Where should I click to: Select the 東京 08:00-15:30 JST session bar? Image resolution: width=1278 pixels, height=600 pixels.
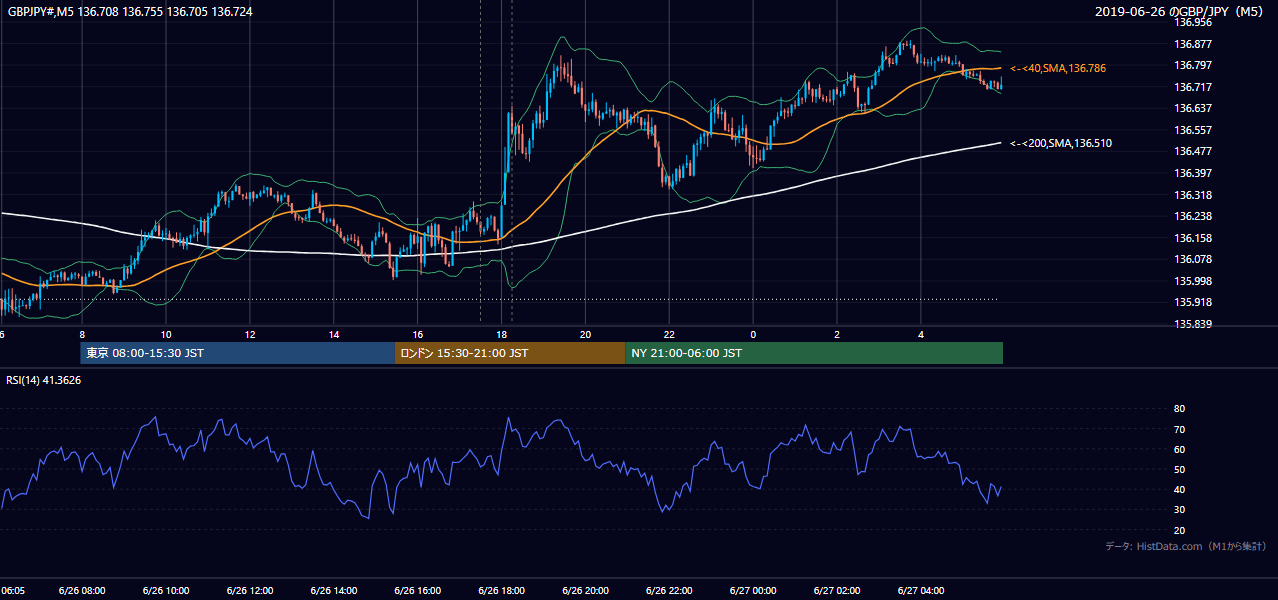click(x=238, y=353)
